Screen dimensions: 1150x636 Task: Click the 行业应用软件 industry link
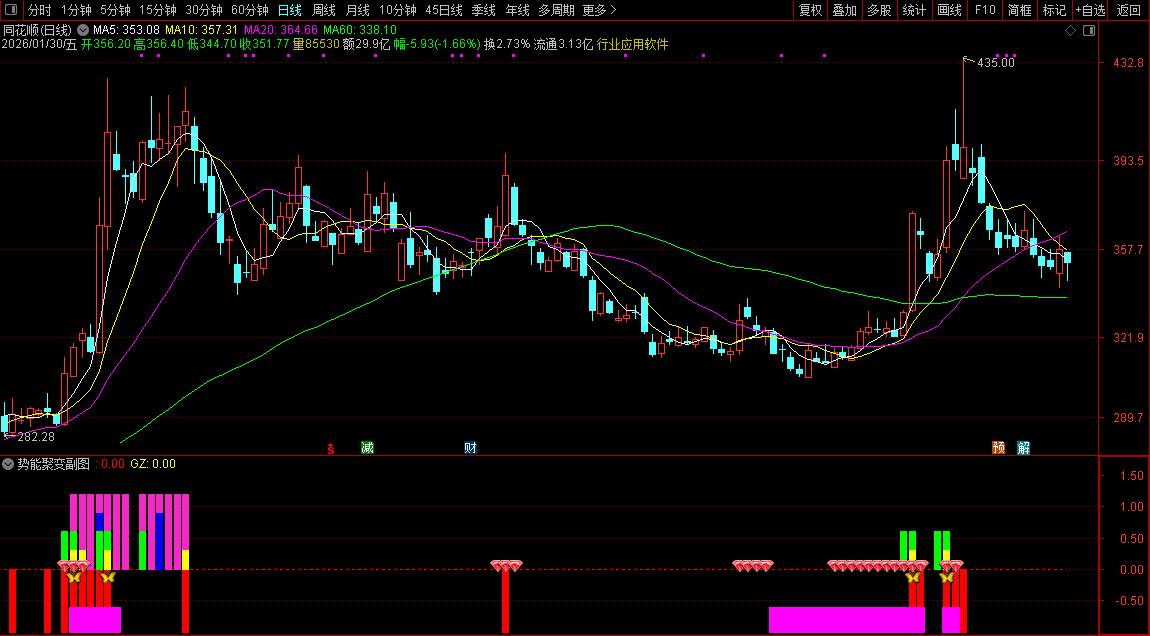632,44
